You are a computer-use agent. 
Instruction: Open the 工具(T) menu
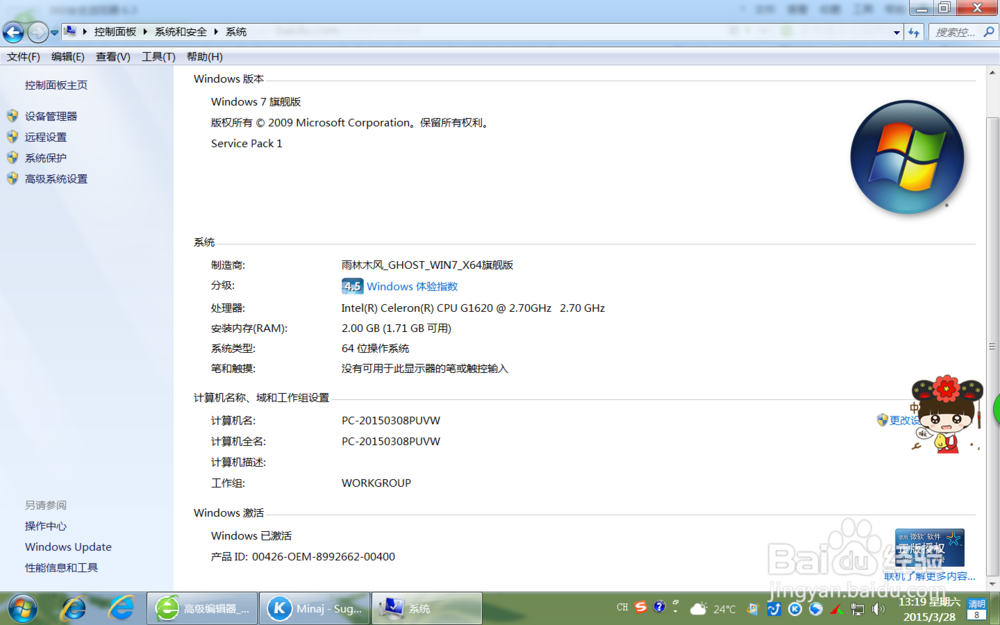coord(158,57)
